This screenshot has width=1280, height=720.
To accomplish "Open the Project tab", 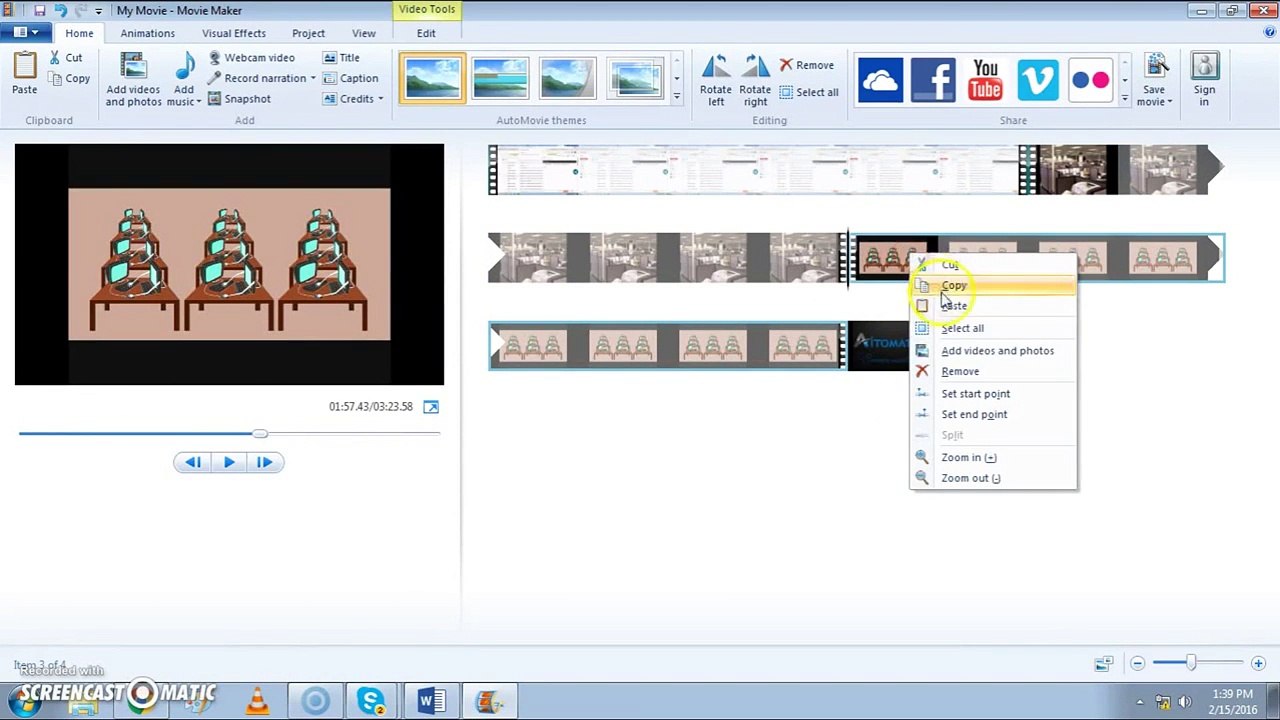I will 308,33.
